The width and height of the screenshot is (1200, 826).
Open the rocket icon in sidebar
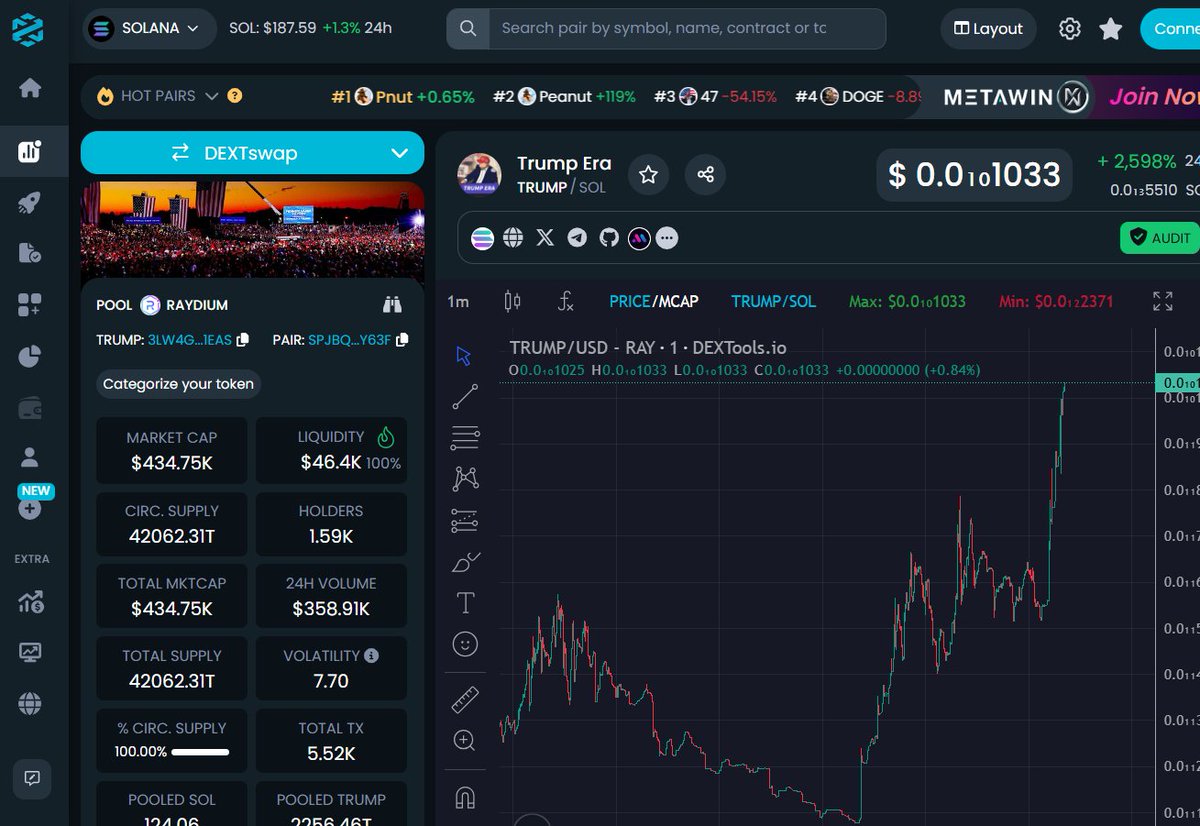30,203
